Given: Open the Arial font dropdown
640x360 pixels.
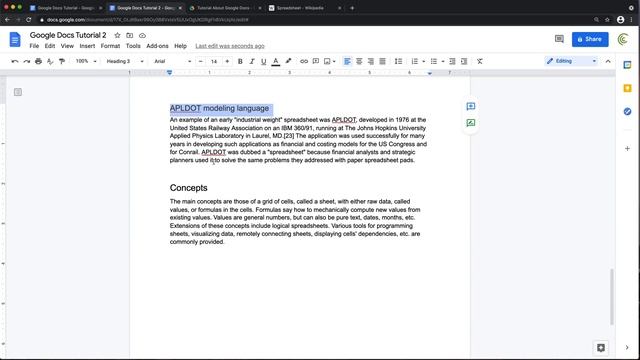Looking at the screenshot, I should coord(172,61).
